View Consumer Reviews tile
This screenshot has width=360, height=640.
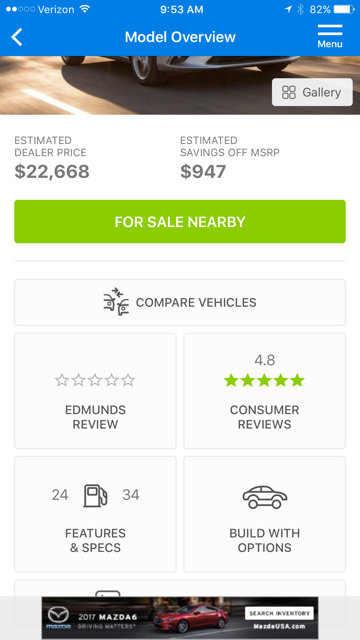[264, 391]
